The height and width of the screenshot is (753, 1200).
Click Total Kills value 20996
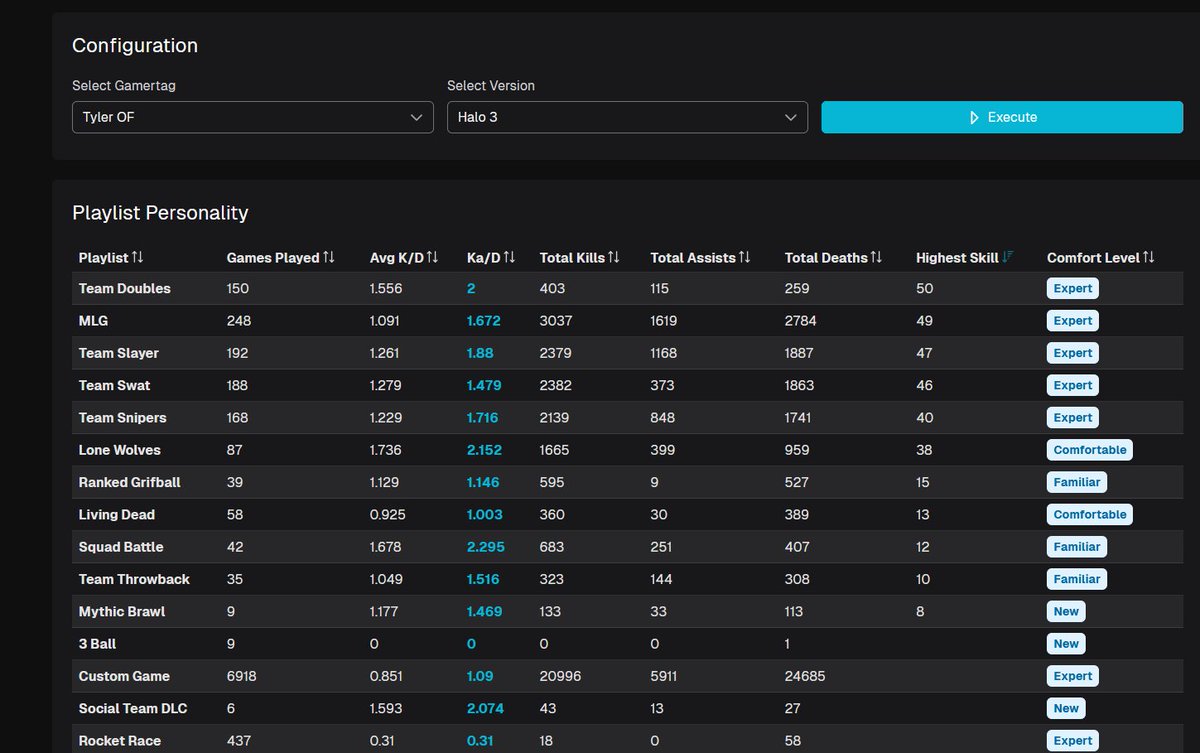point(560,676)
